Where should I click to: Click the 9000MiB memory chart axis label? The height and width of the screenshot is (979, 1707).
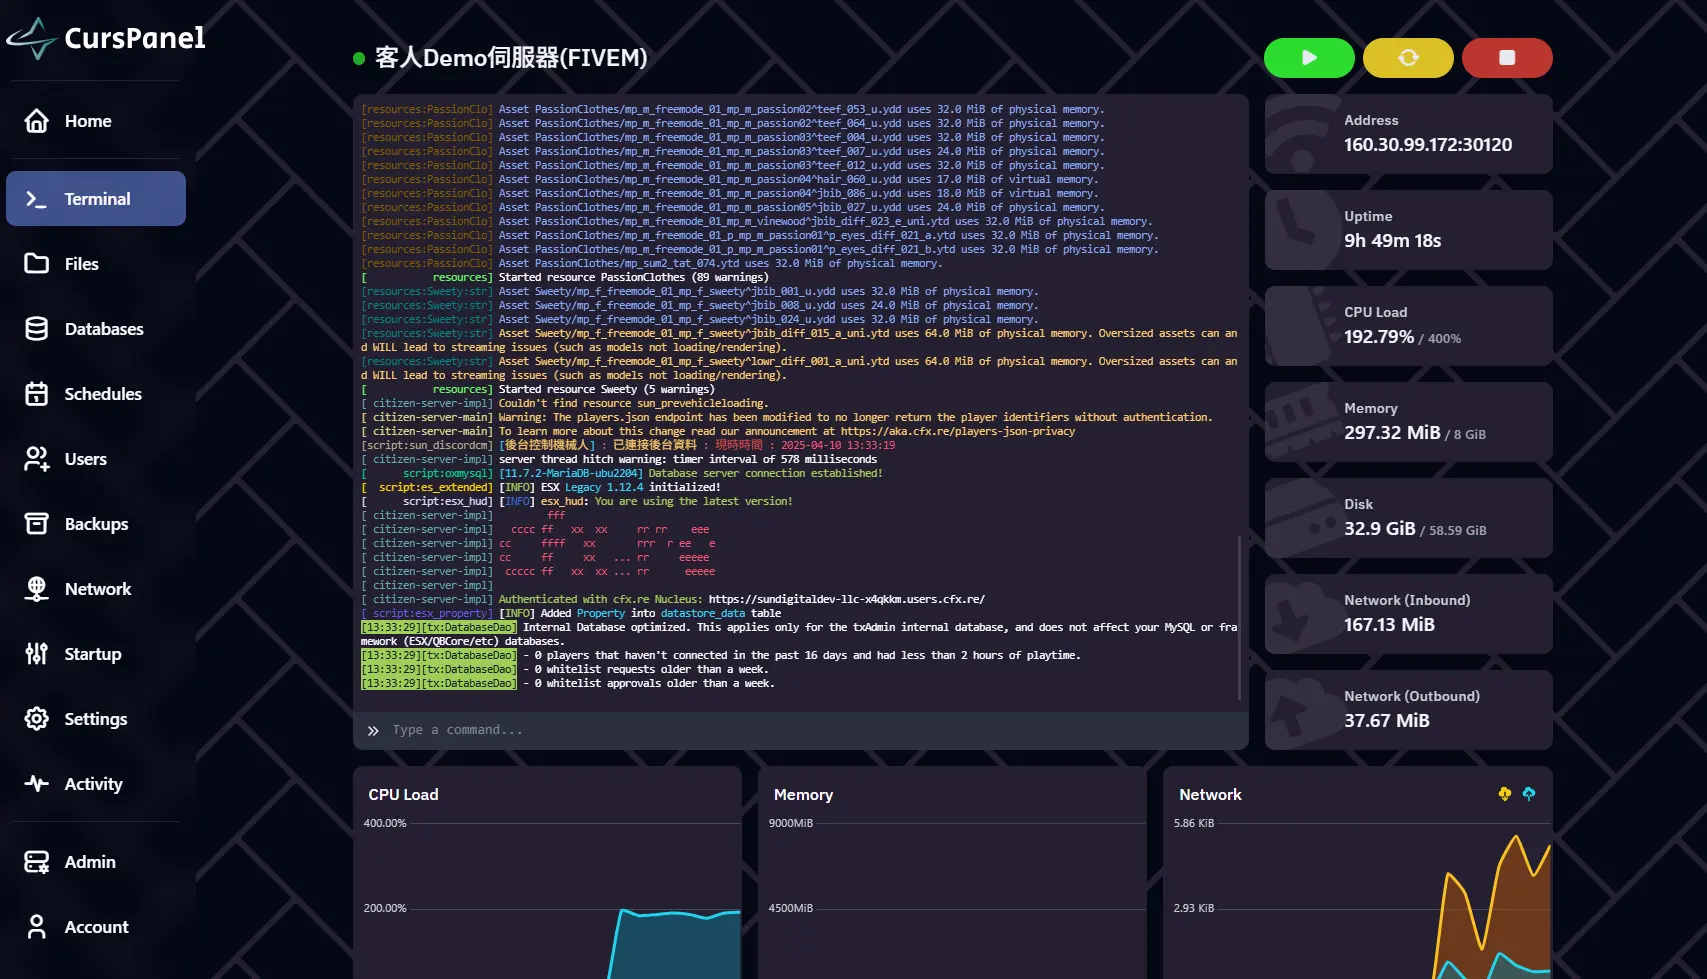click(x=791, y=824)
